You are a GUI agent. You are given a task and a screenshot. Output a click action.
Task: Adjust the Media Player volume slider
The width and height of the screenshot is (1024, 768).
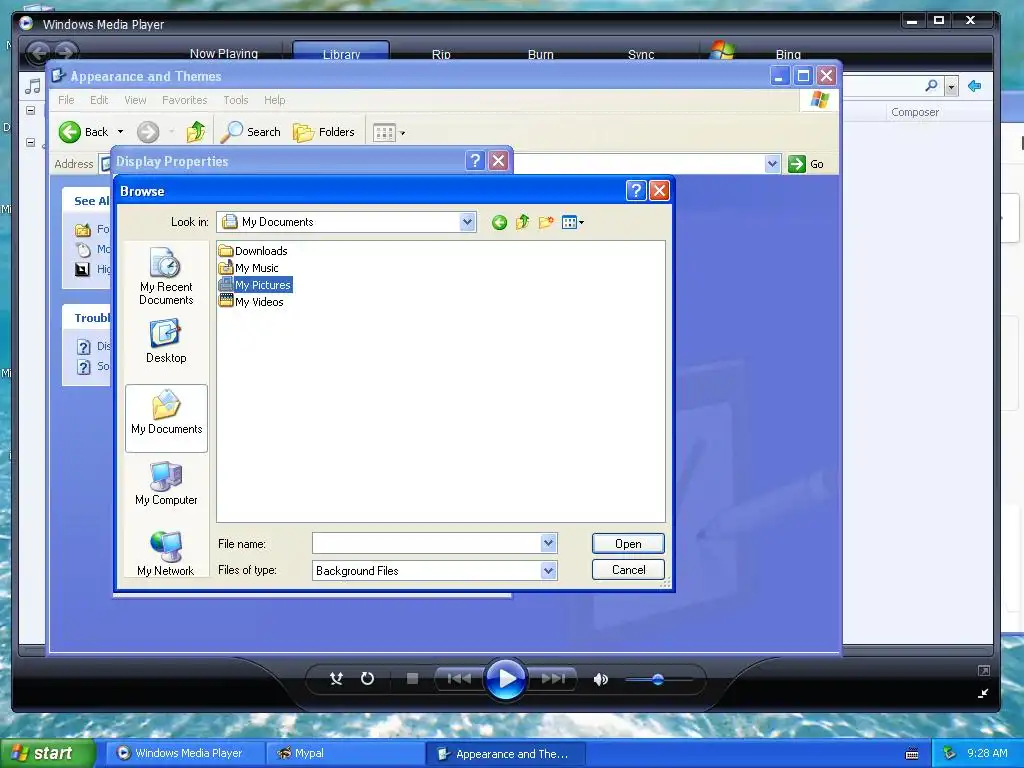(x=658, y=680)
